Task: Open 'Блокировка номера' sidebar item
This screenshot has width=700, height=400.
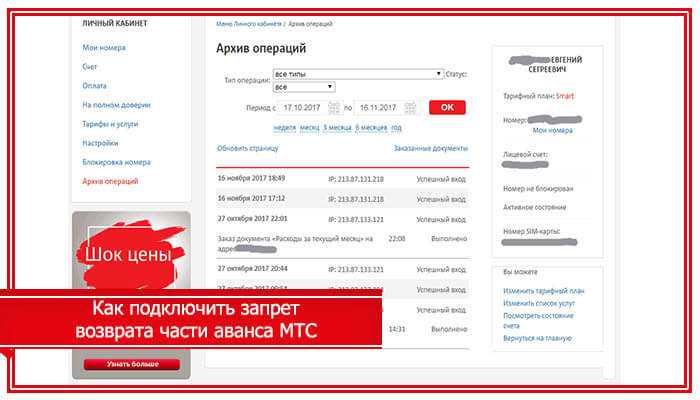Action: pos(117,162)
